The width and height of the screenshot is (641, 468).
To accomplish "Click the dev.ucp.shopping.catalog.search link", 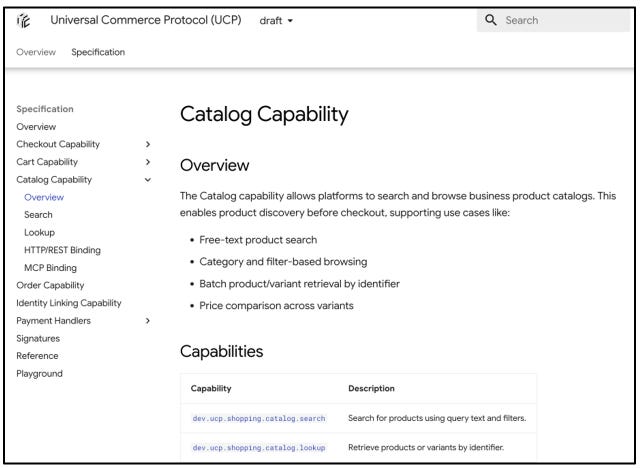I will [259, 418].
